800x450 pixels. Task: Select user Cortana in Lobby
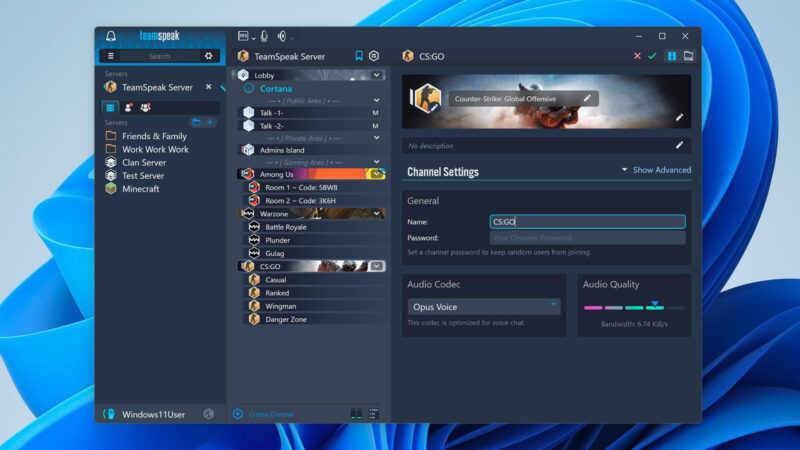276,89
